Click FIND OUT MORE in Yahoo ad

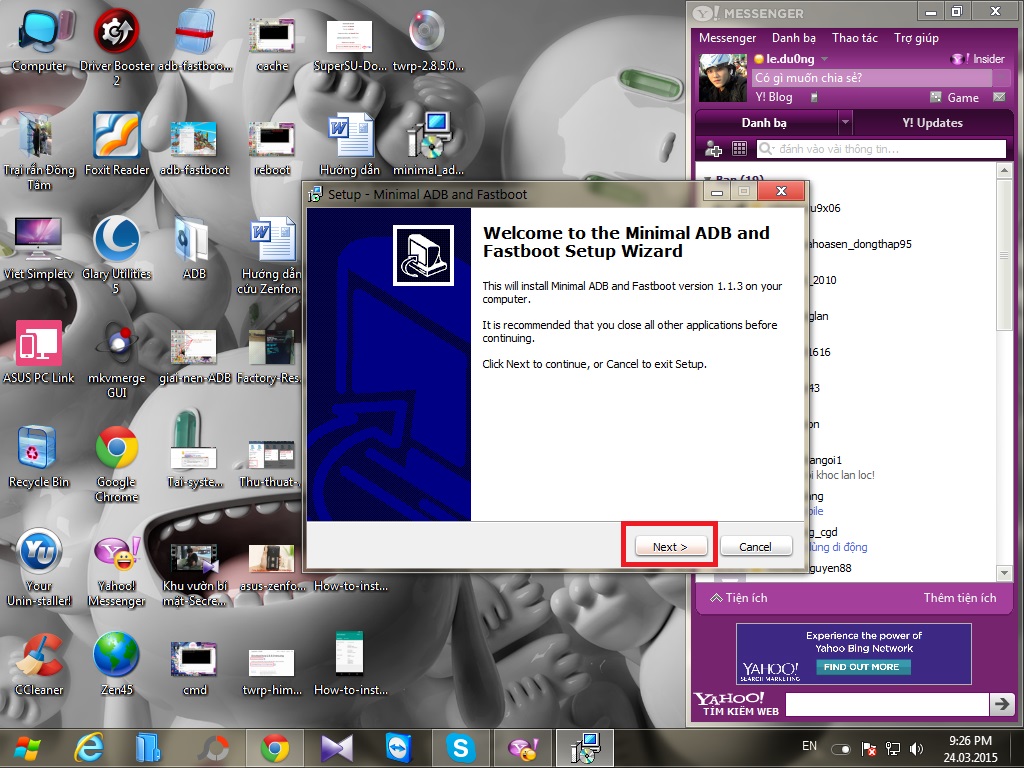click(861, 667)
